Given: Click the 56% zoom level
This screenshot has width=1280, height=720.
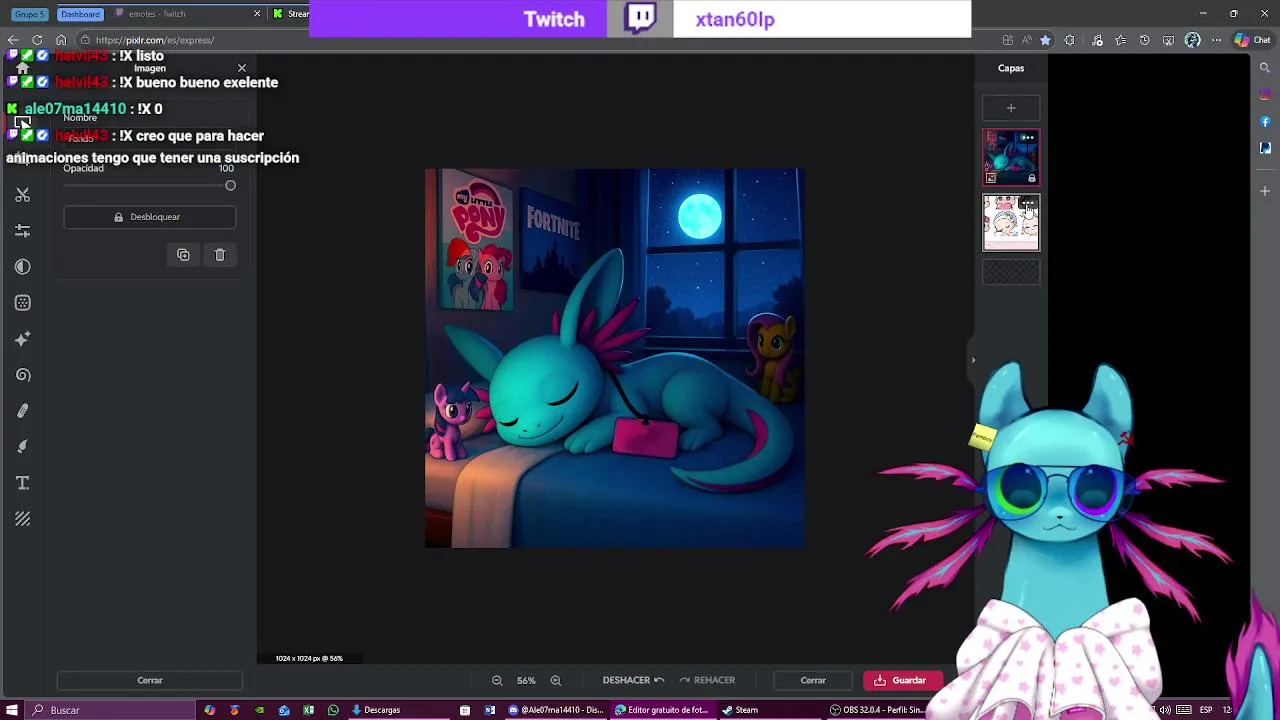Looking at the screenshot, I should (x=526, y=680).
